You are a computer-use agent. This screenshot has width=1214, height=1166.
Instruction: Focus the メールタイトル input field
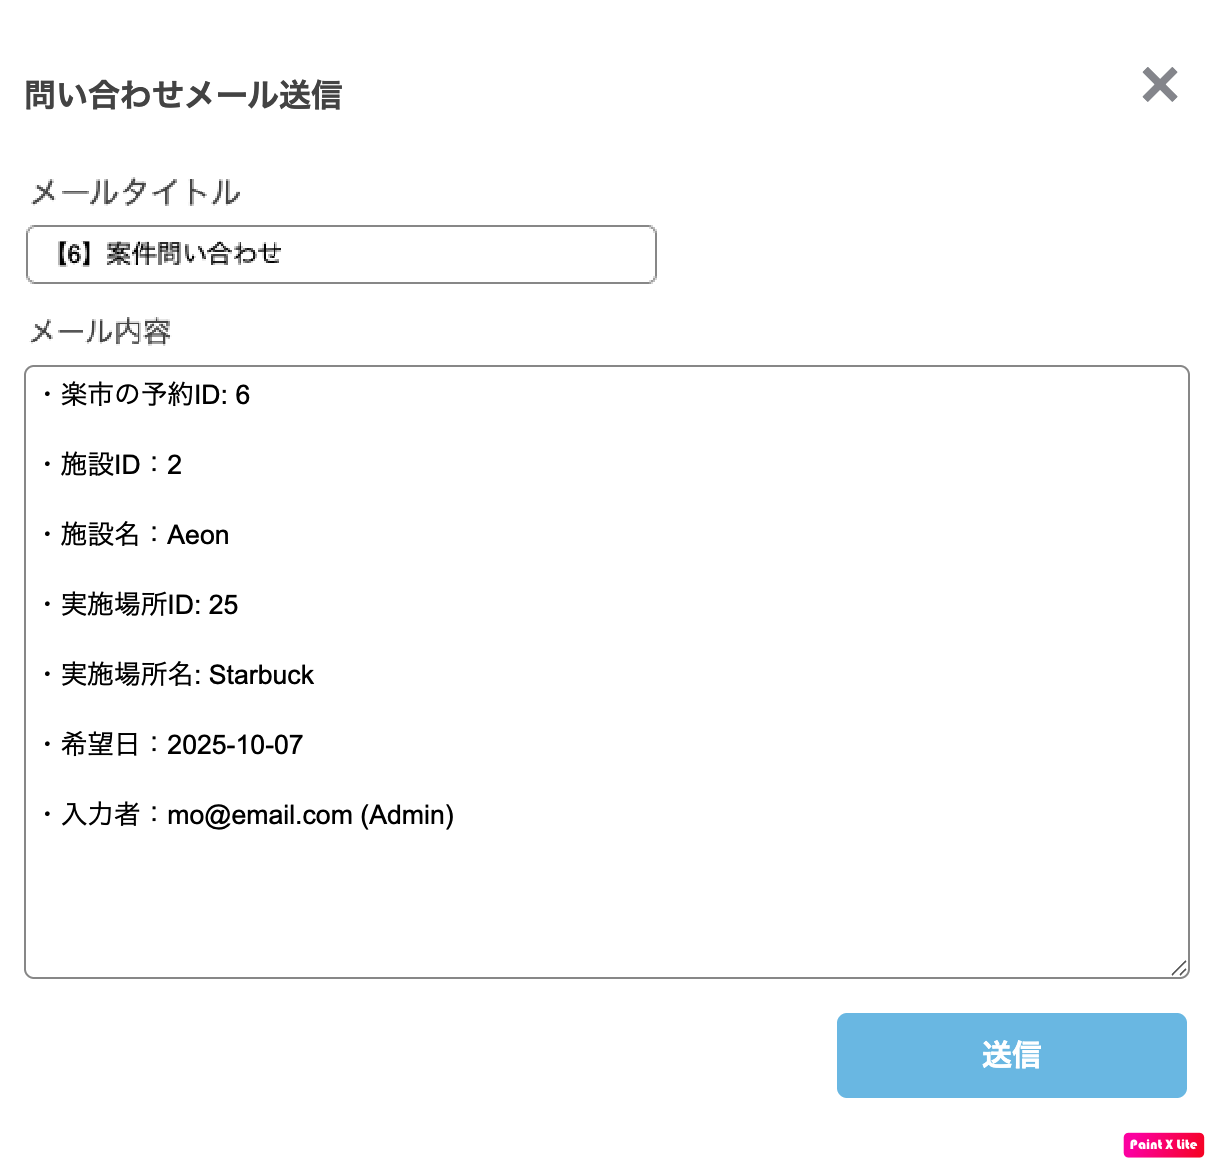400,254
